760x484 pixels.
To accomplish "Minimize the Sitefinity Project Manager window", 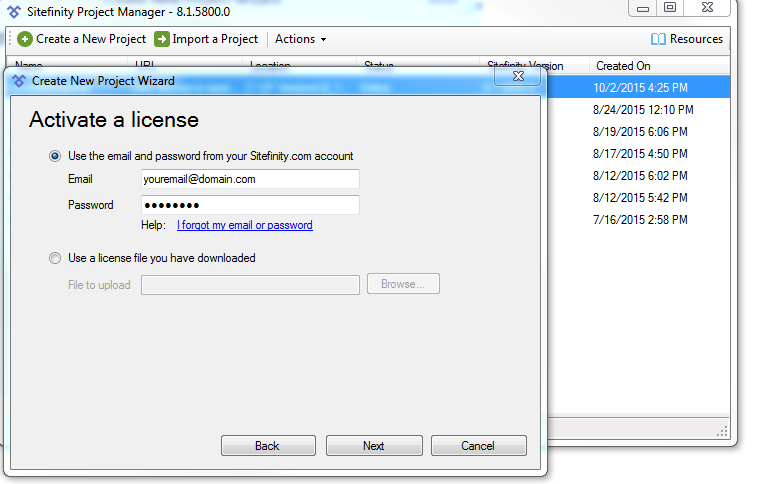I will click(x=643, y=8).
